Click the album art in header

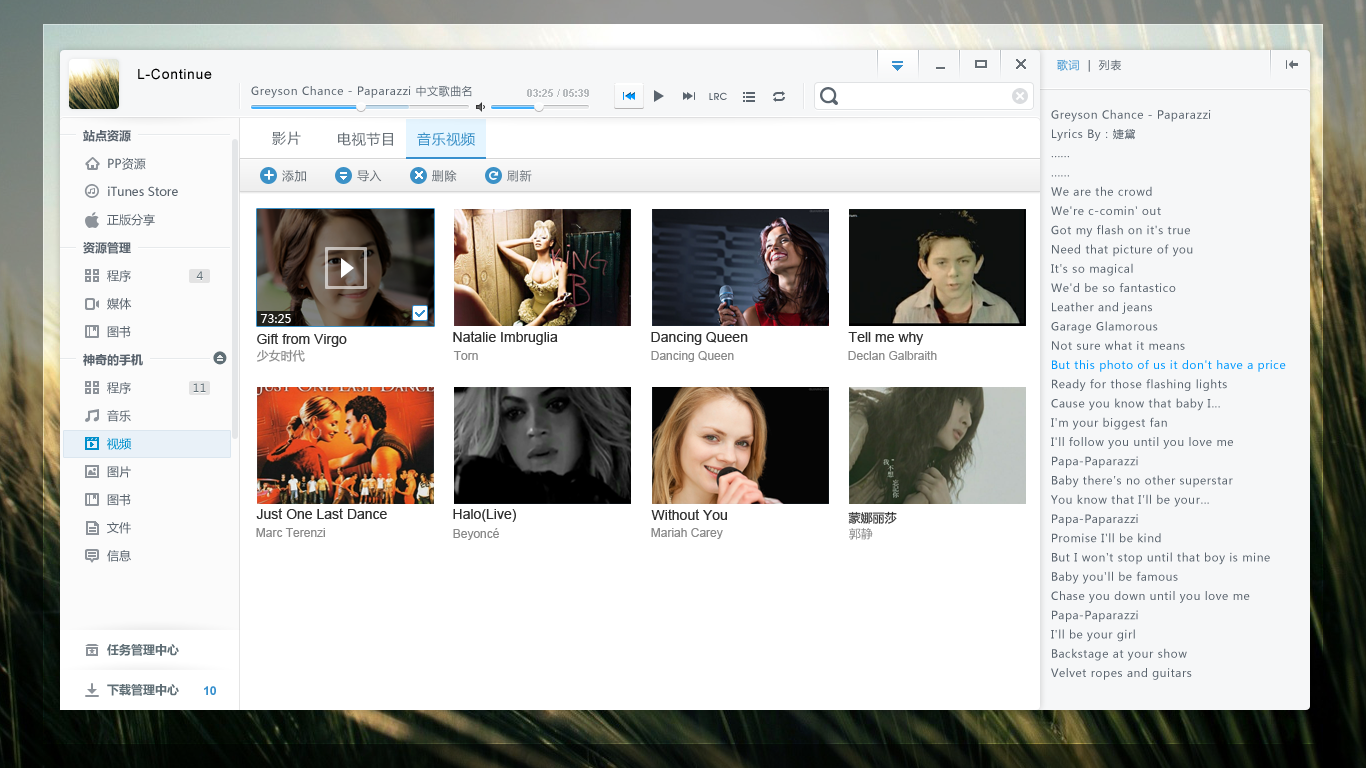(94, 84)
